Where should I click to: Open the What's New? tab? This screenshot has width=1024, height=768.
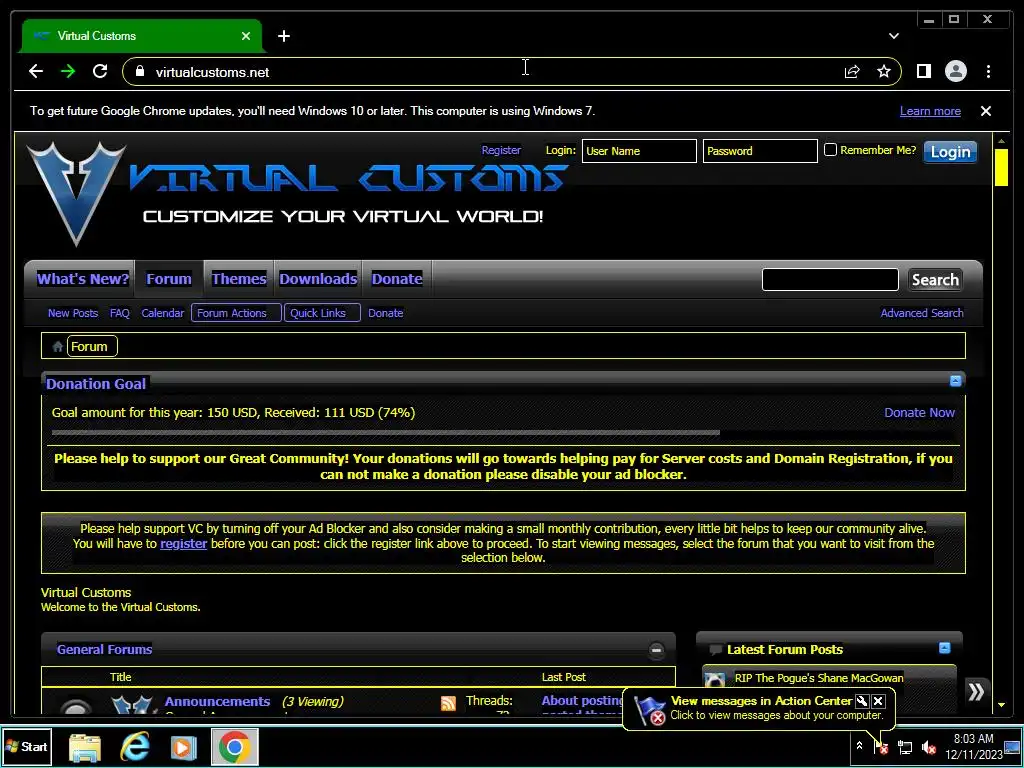coord(82,279)
